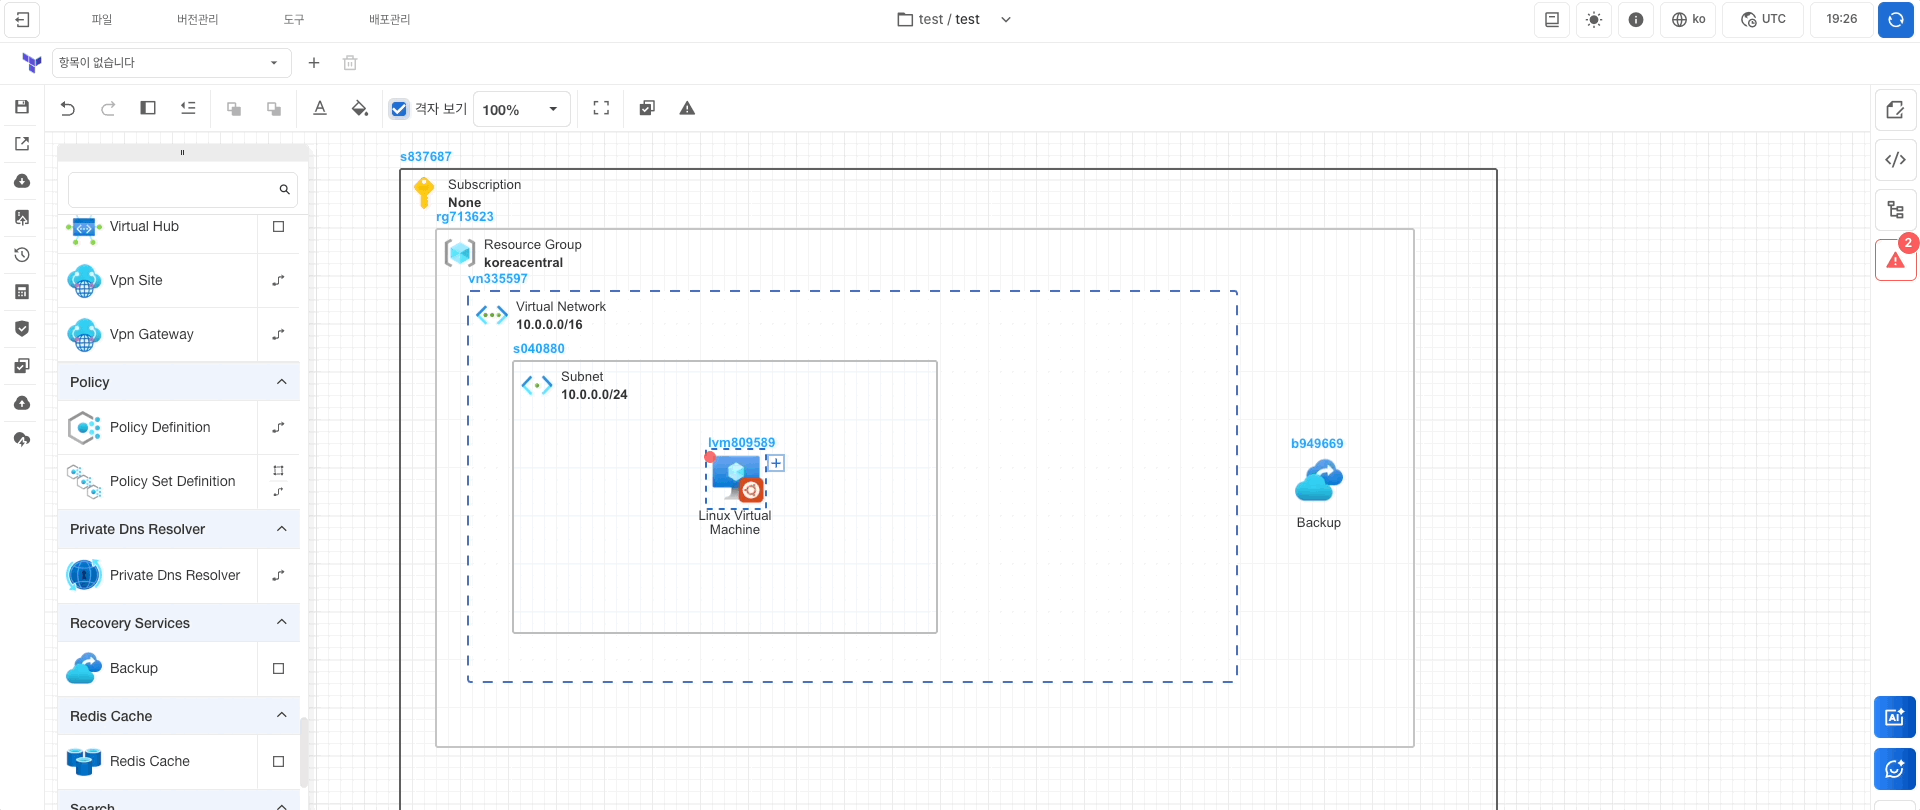Select the Backup node on canvas
1920x810 pixels.
1318,482
